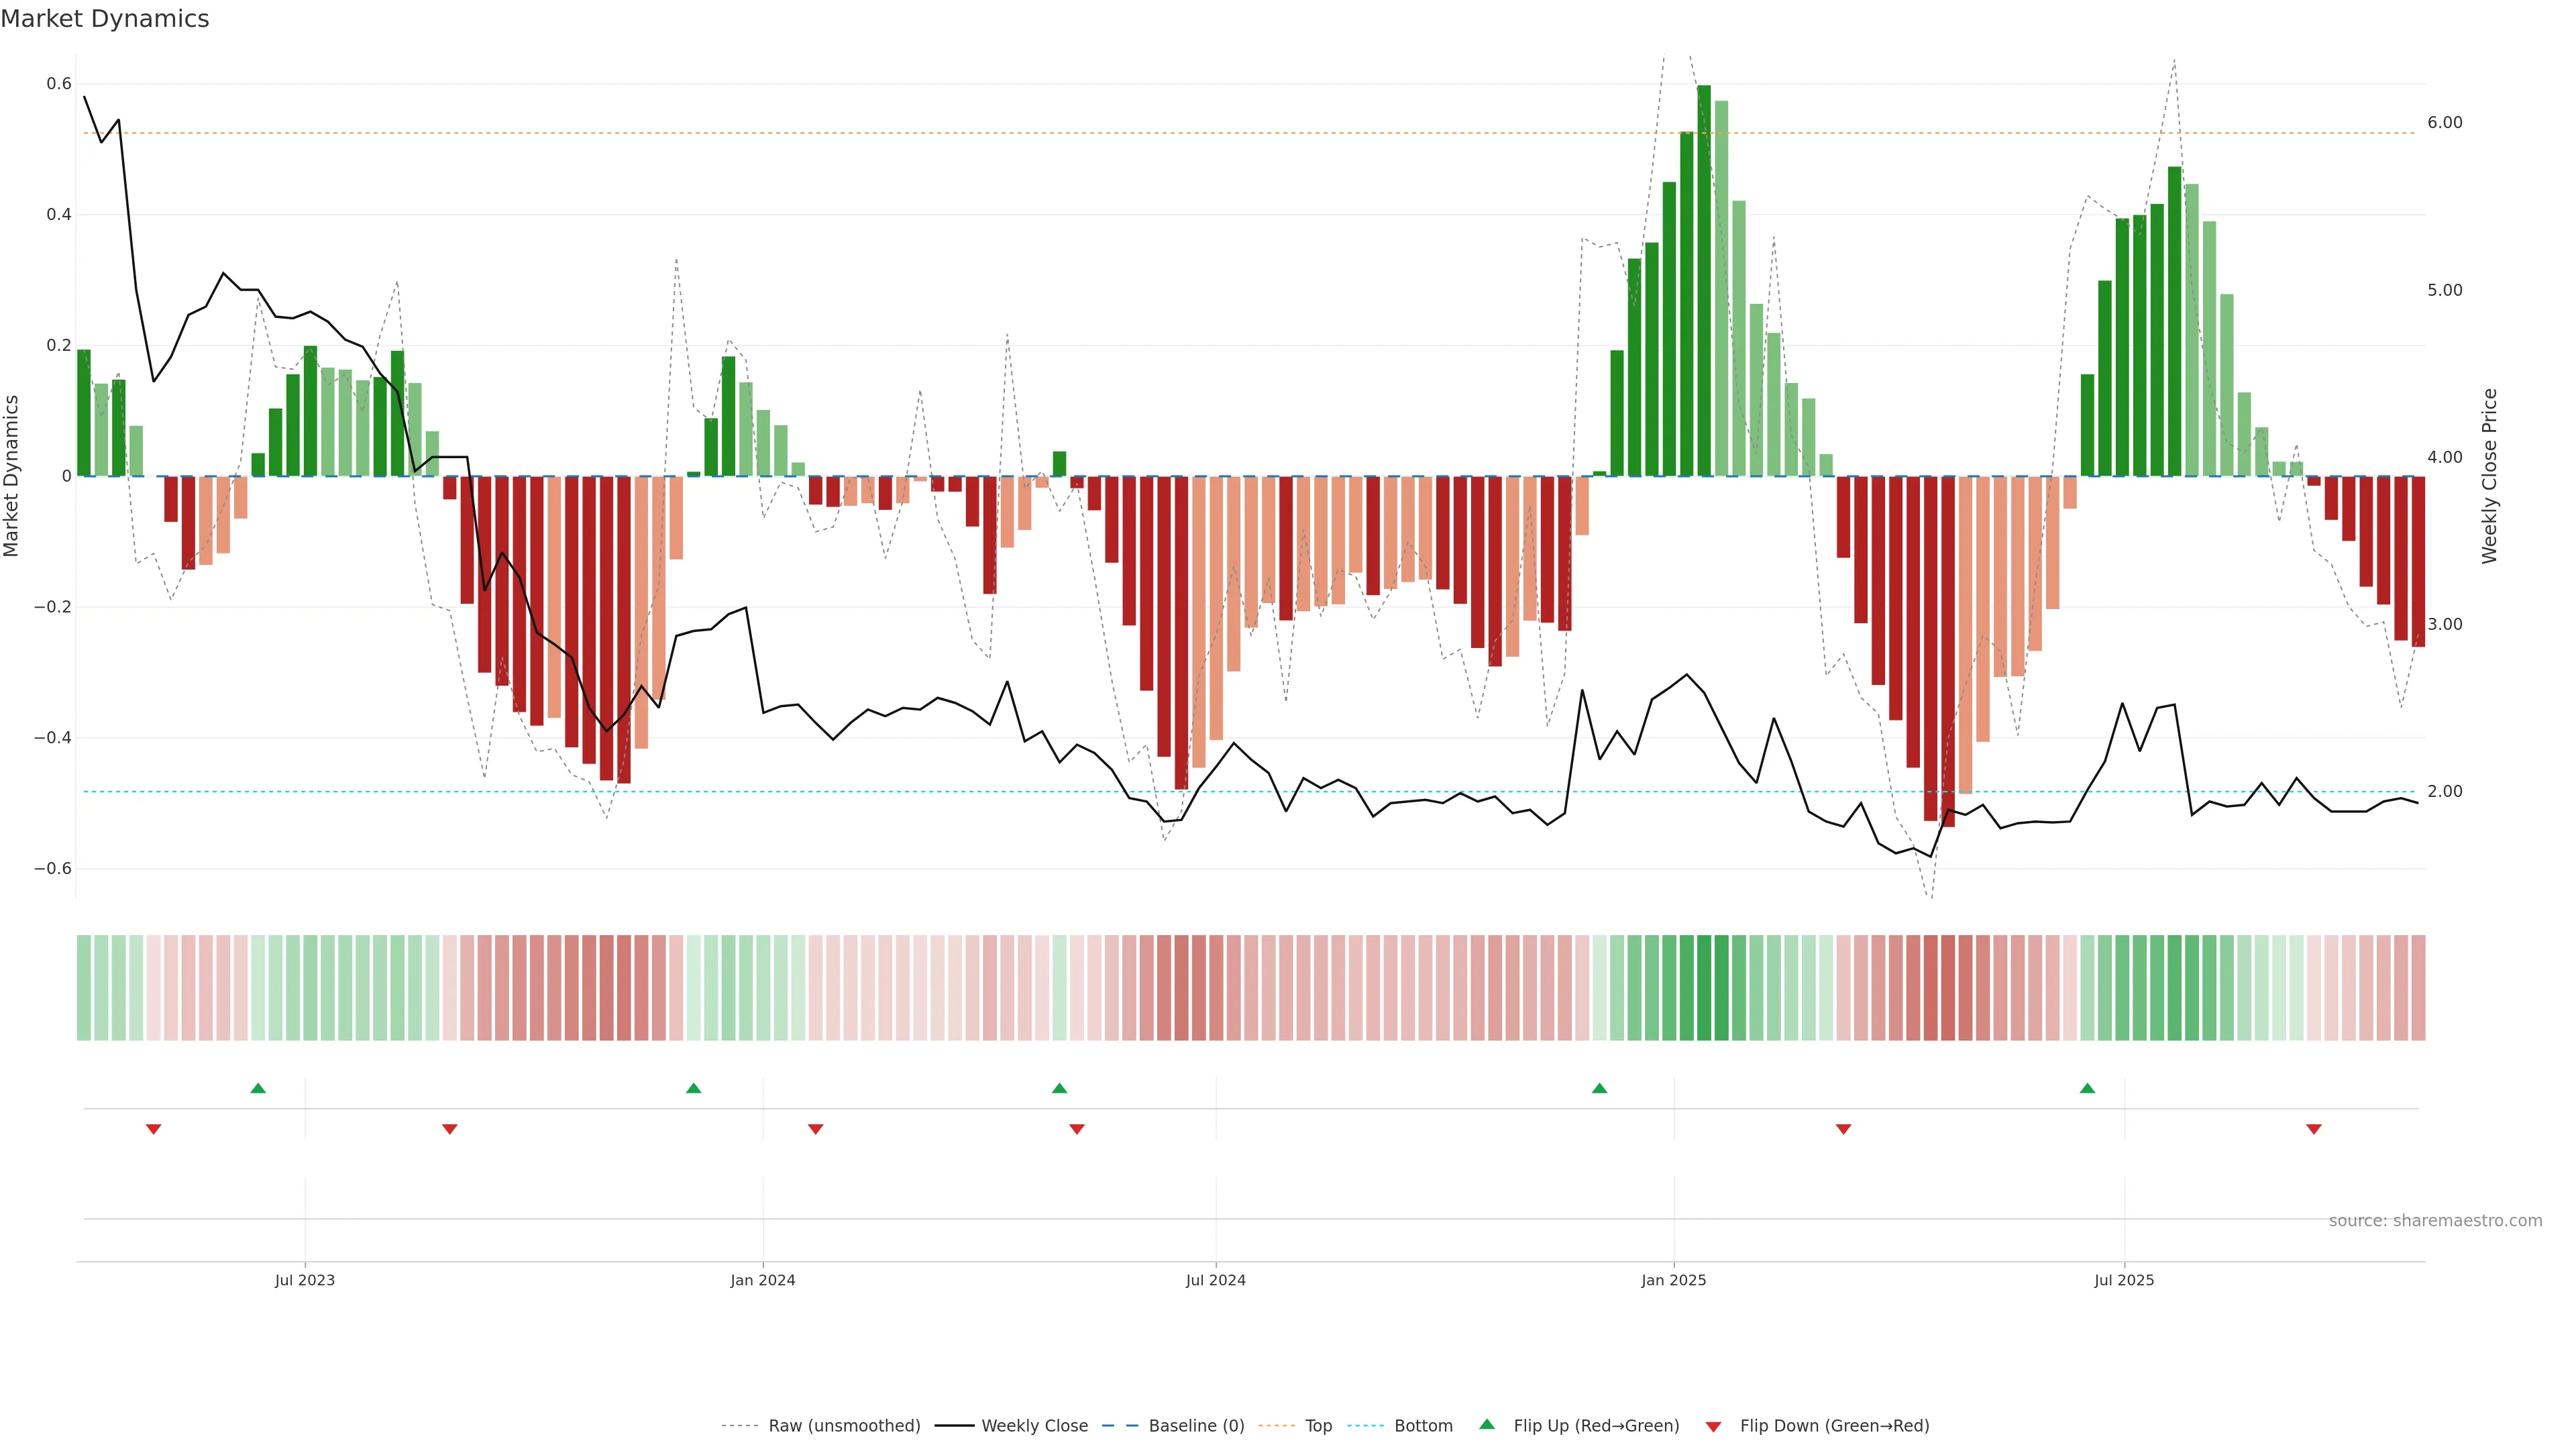Click the leftmost green flip-up triangle marker

[x=258, y=1088]
